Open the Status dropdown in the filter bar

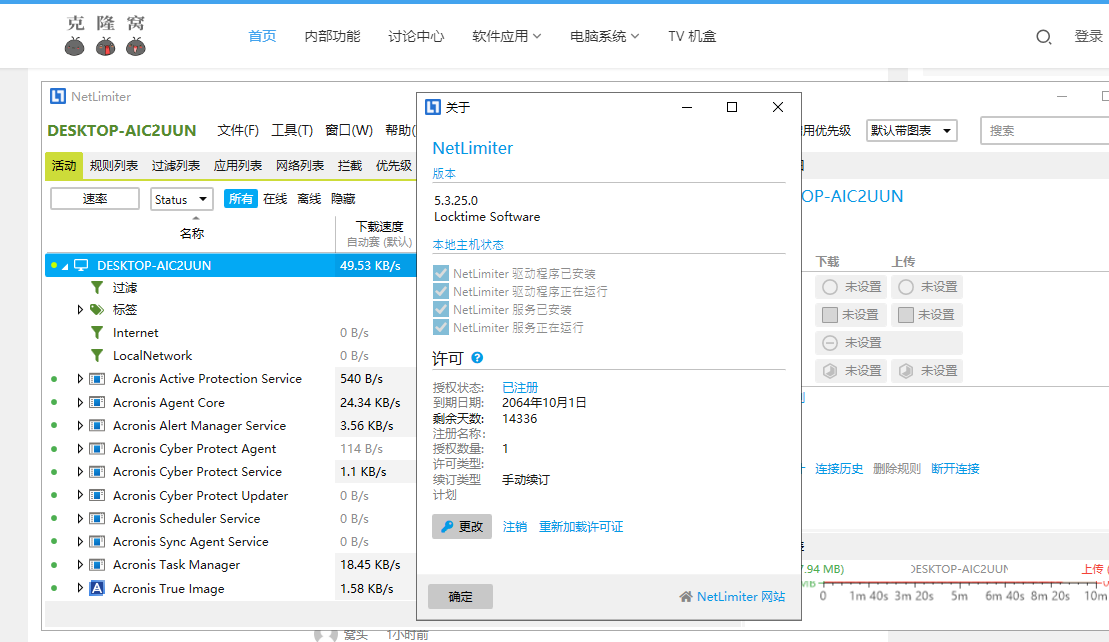181,199
